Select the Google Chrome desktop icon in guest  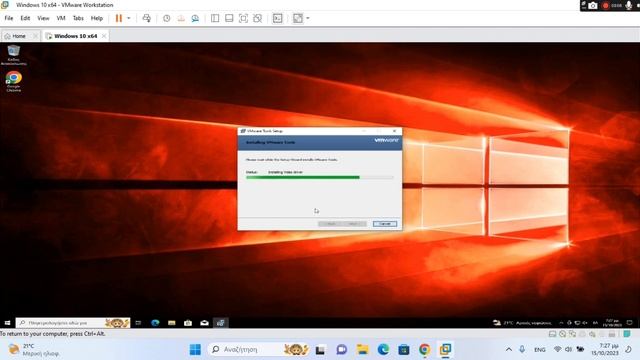coord(13,81)
